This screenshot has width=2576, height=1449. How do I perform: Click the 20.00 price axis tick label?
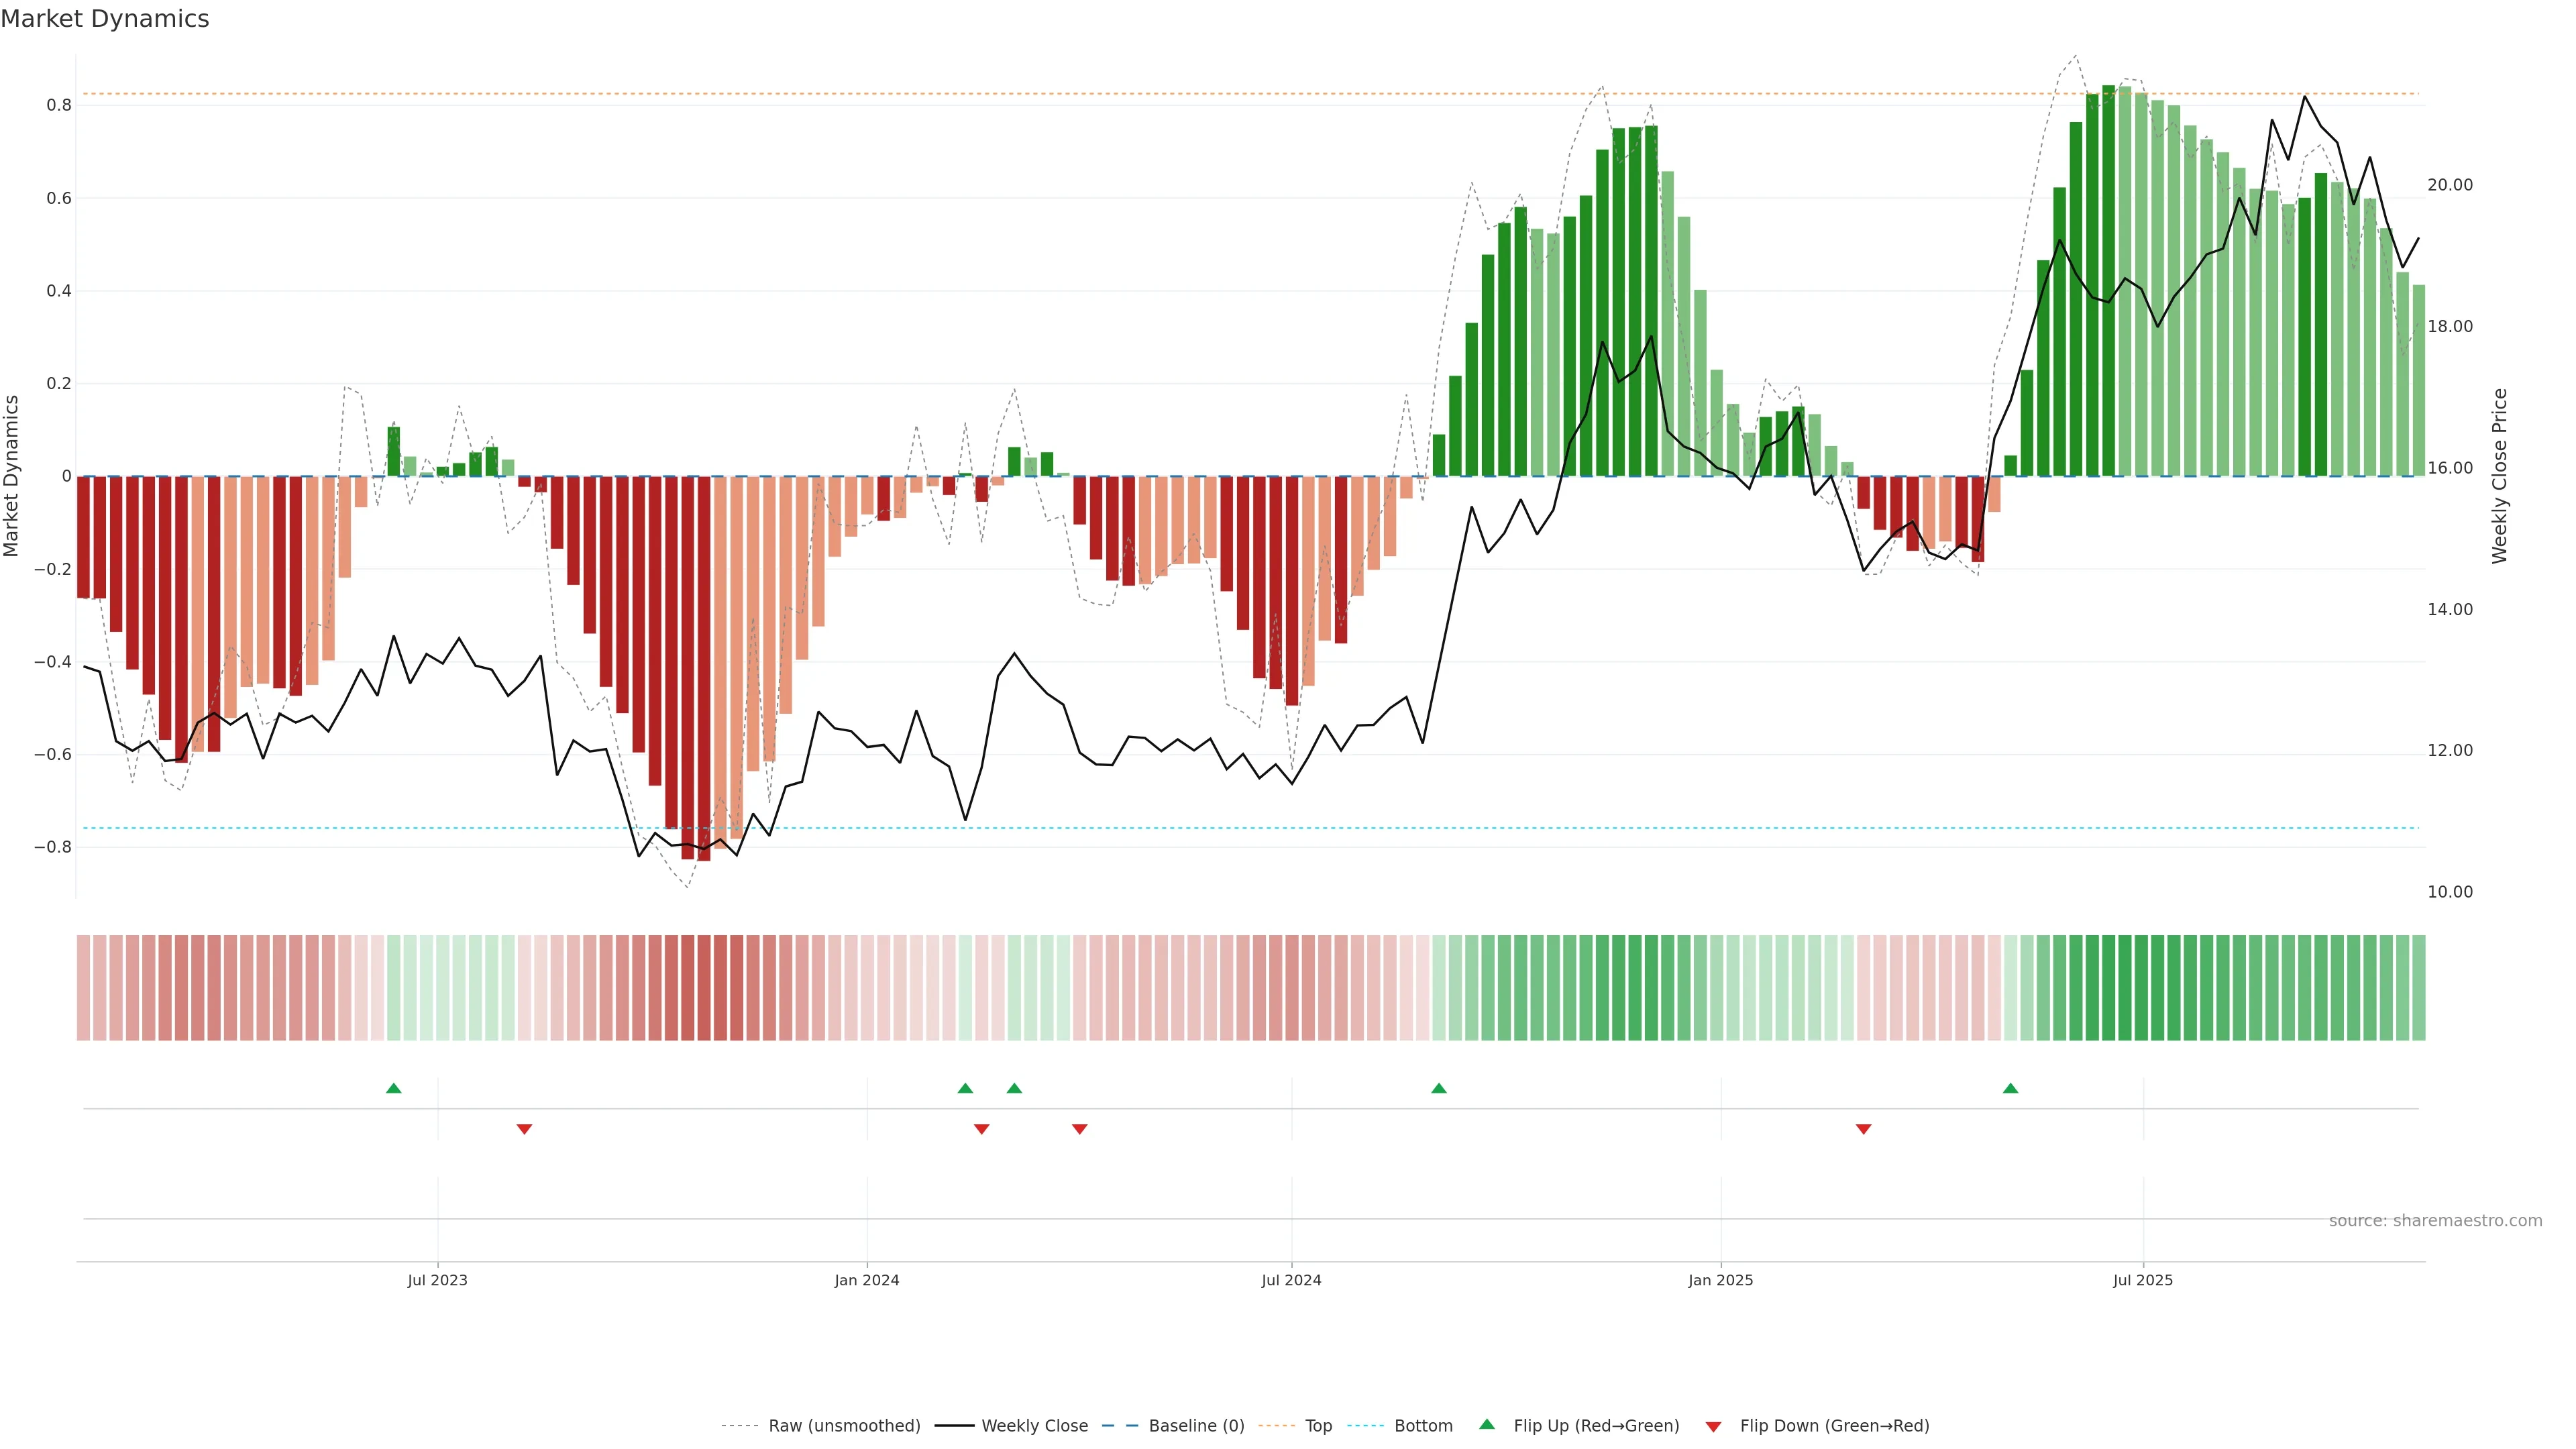(x=2449, y=185)
